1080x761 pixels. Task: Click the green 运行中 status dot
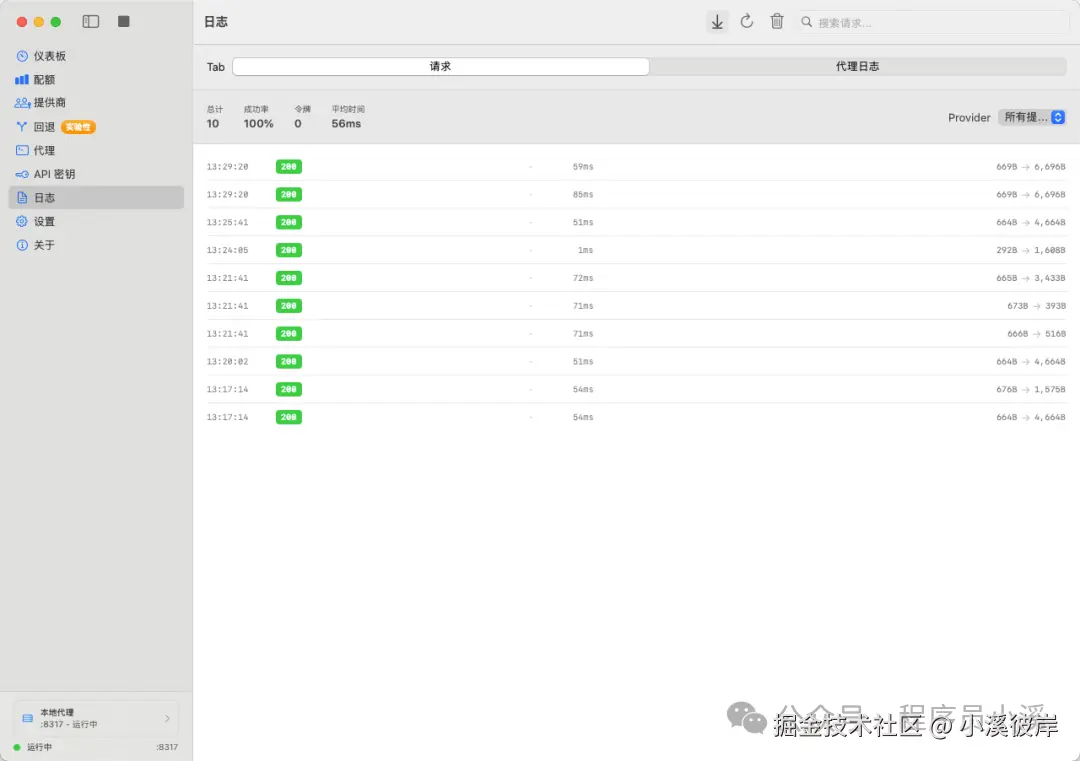(17, 747)
